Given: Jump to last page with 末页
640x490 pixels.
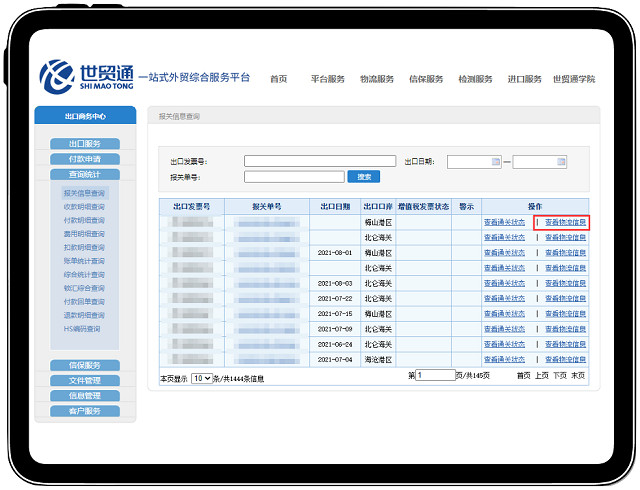Looking at the screenshot, I should click(578, 376).
